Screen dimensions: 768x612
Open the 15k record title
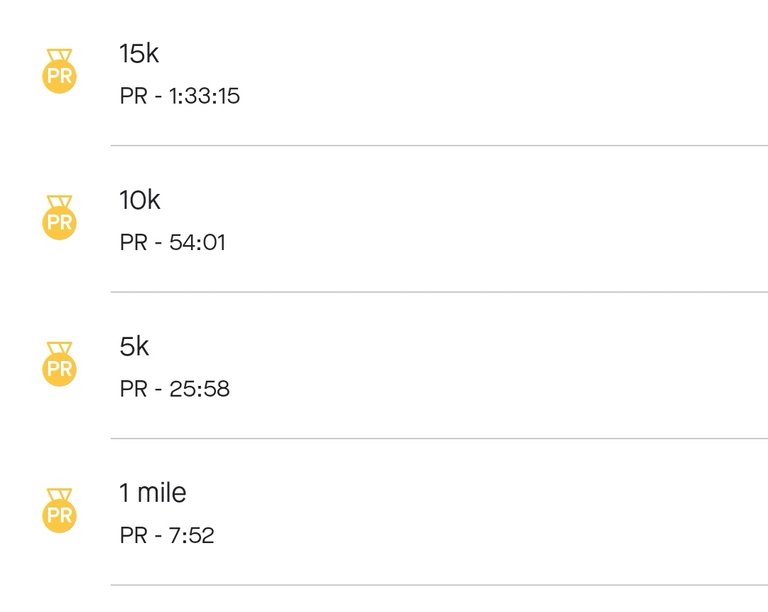pos(139,53)
